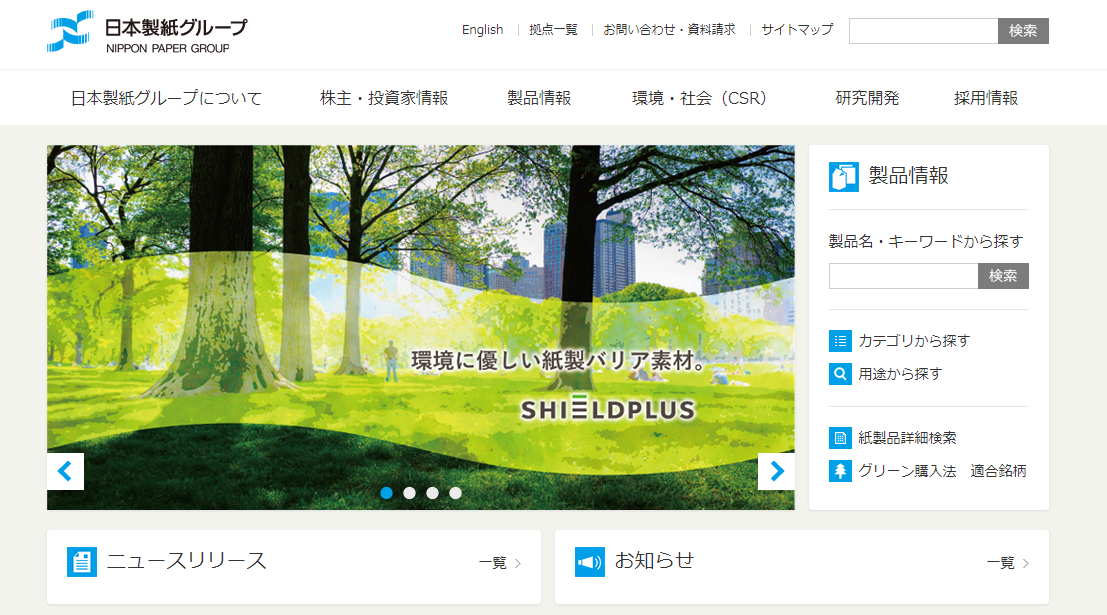
Task: Click 検索 button in product panel
Action: (x=1003, y=276)
